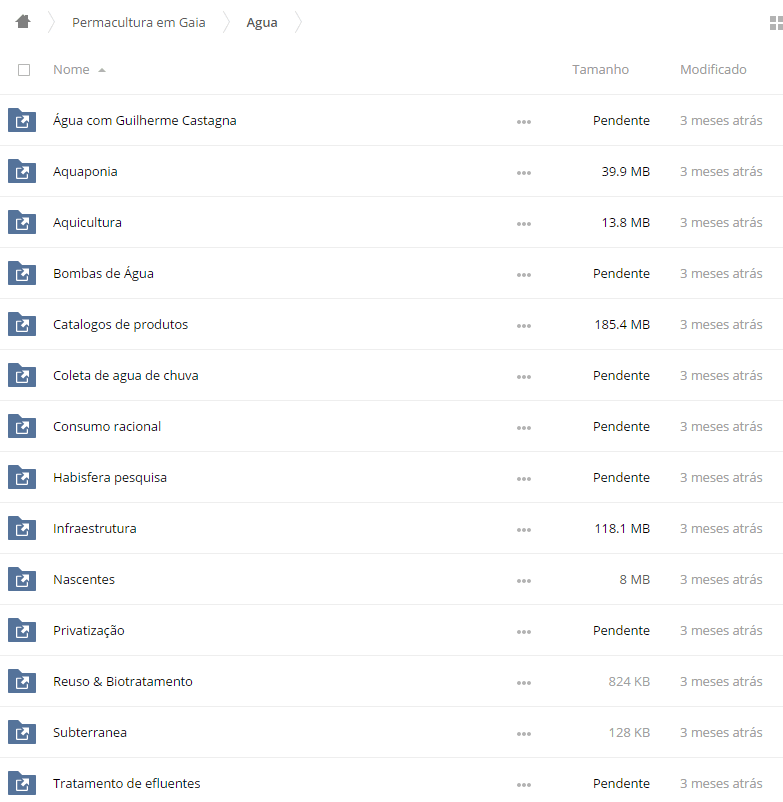
Task: Click shared folder icon for Nascentes
Action: [22, 579]
